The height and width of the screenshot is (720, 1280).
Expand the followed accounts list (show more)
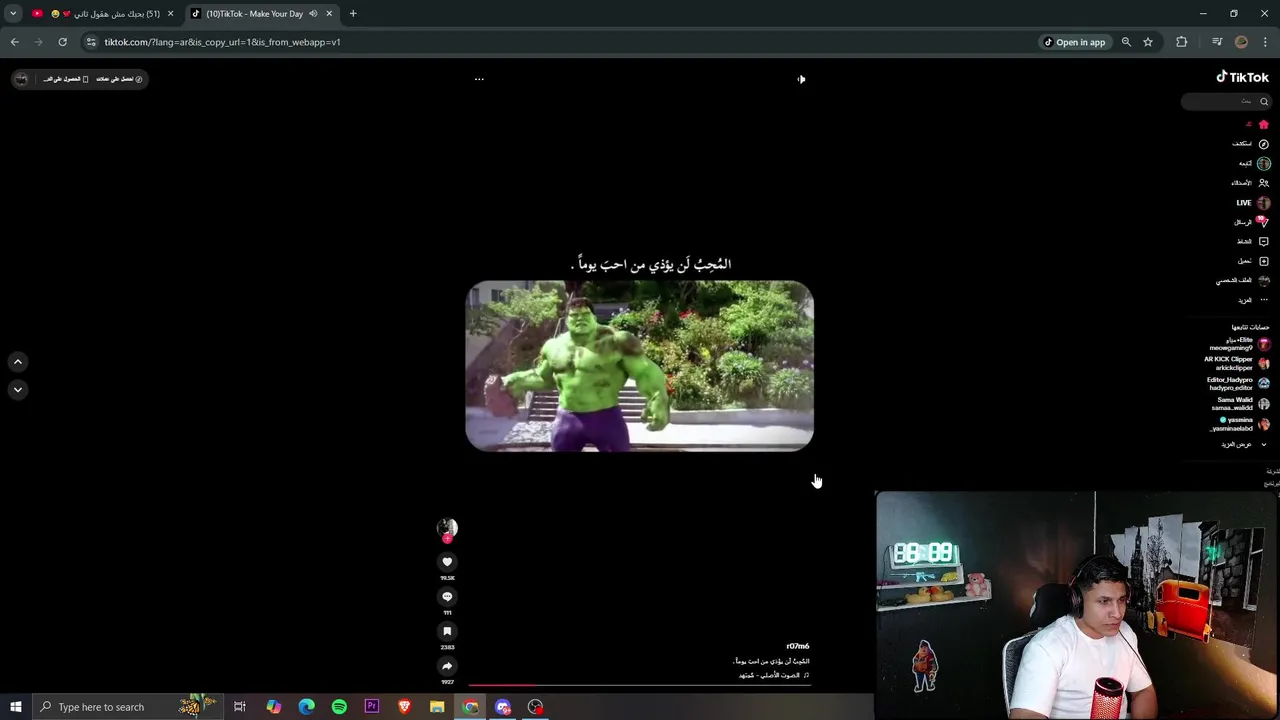(x=1244, y=444)
